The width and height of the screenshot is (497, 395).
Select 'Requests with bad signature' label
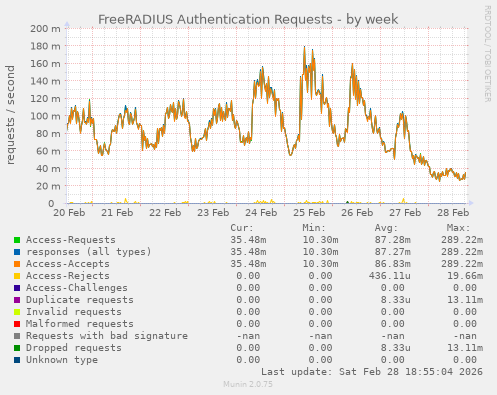click(107, 336)
